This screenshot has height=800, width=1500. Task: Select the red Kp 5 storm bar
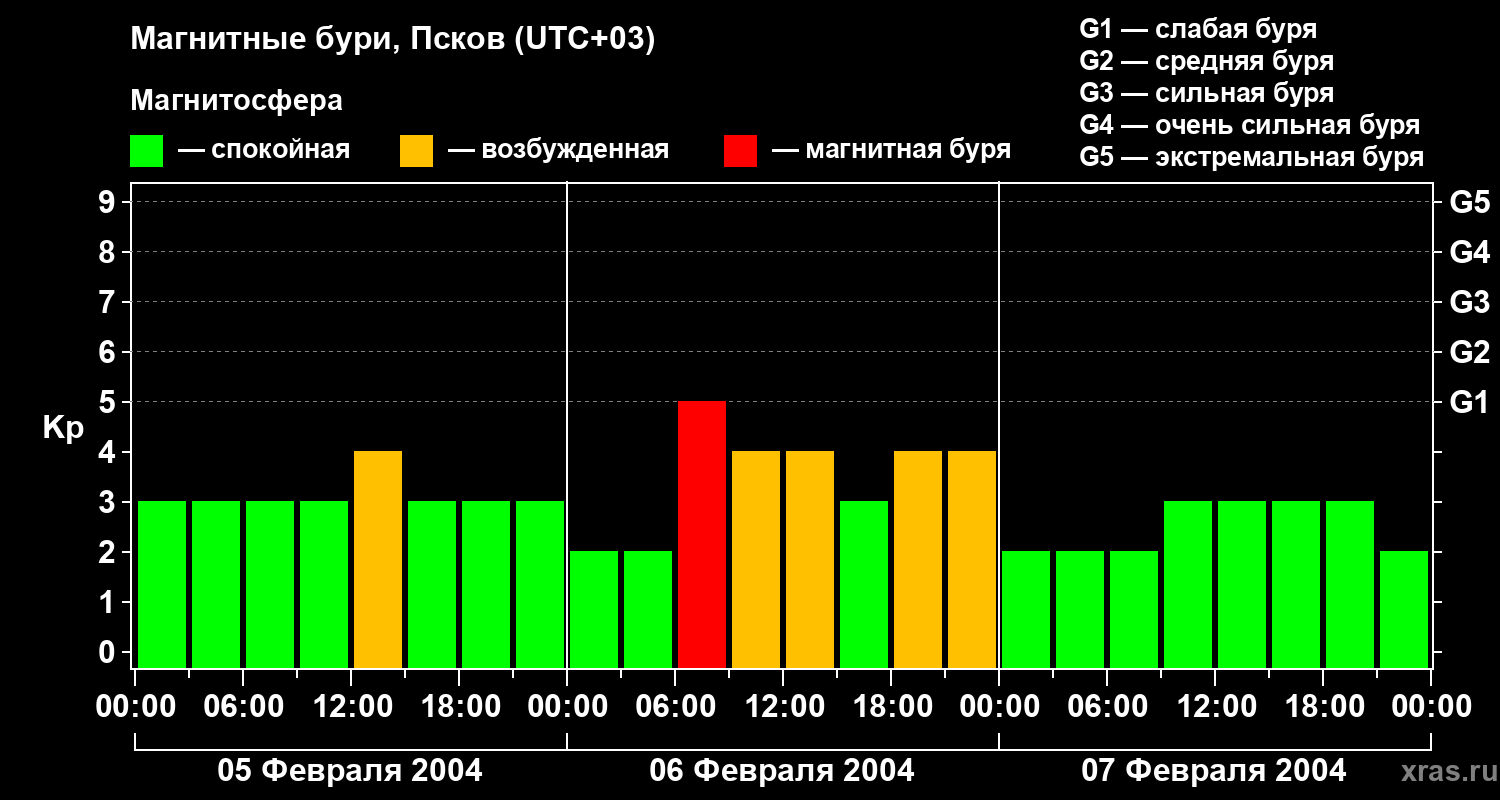(x=702, y=534)
